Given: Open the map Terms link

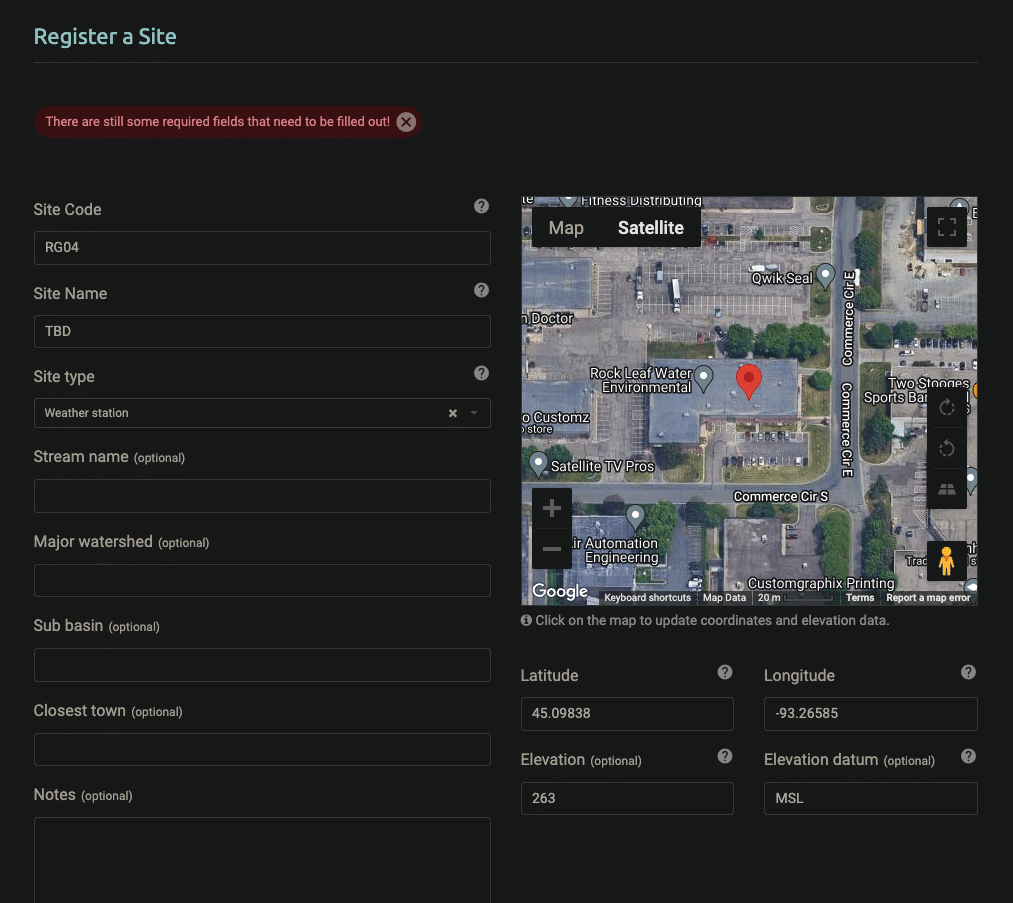Looking at the screenshot, I should [859, 598].
